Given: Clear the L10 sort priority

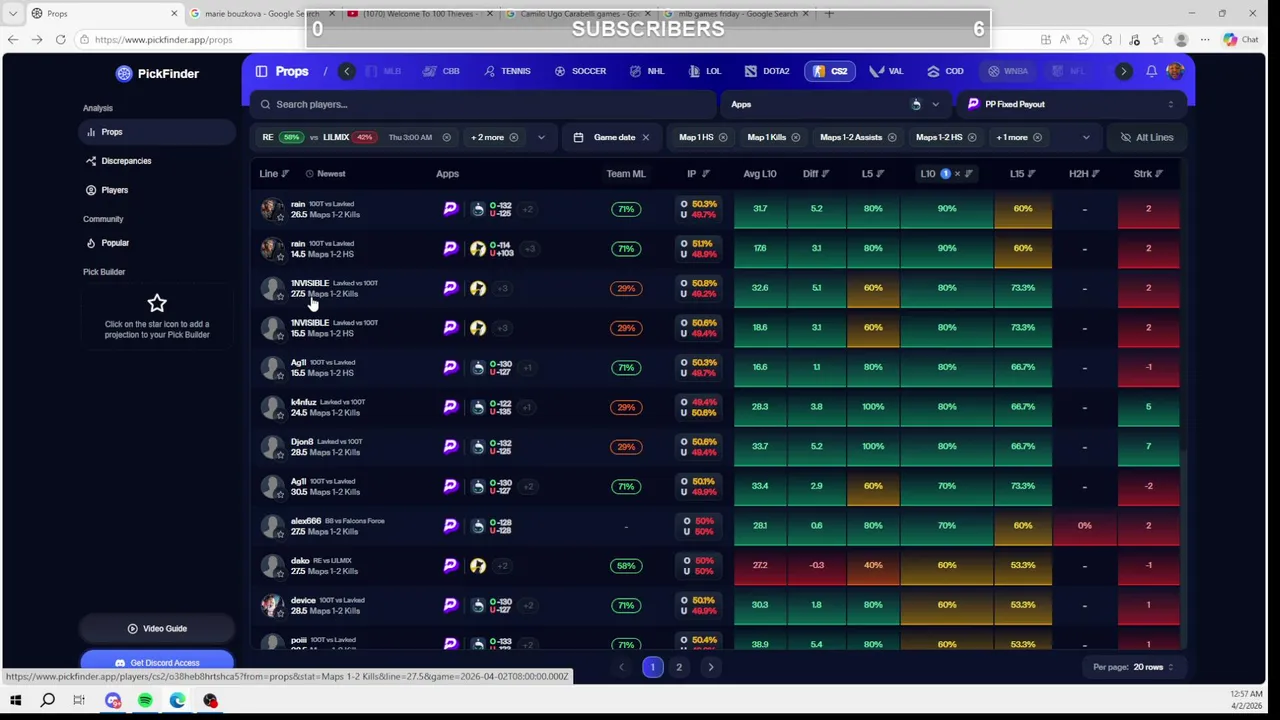Looking at the screenshot, I should pos(957,174).
